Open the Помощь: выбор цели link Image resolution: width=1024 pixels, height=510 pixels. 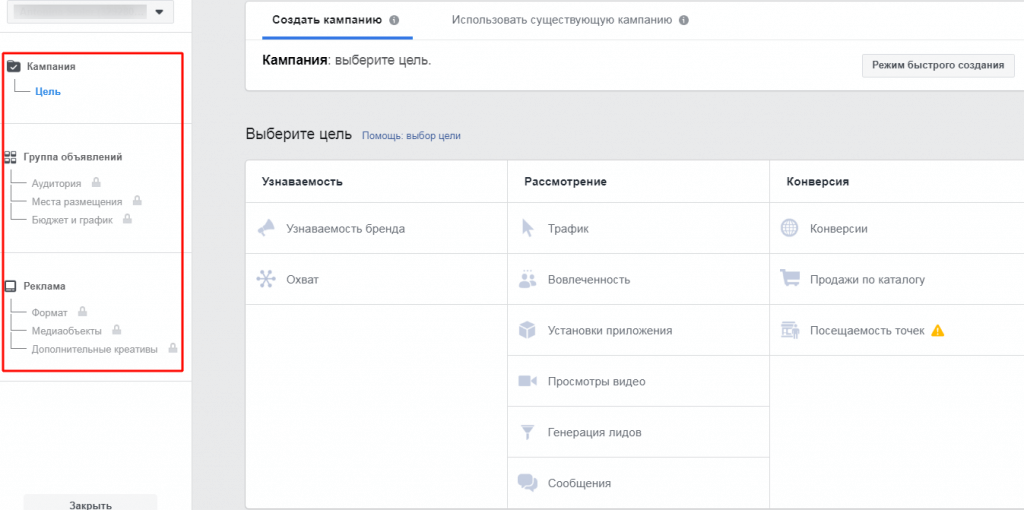411,136
